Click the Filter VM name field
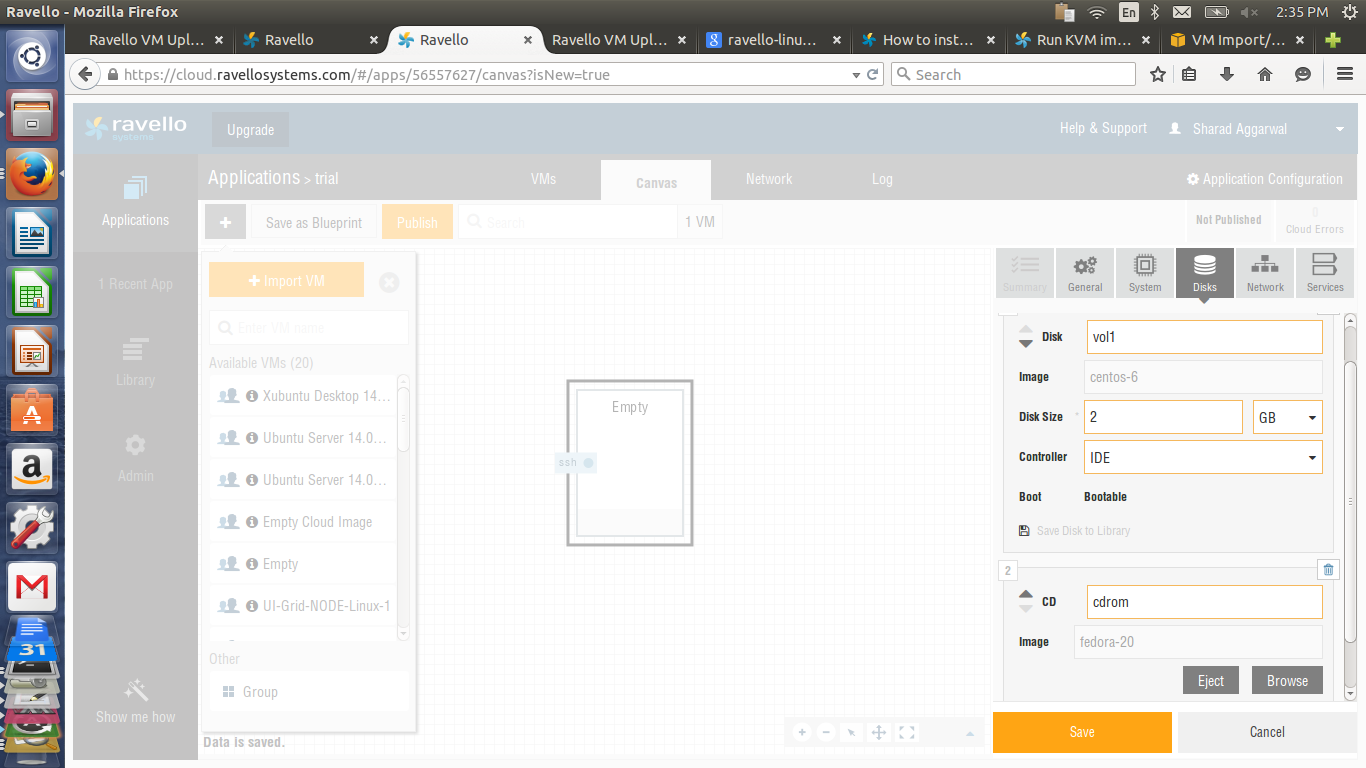The width and height of the screenshot is (1366, 768). coord(309,328)
